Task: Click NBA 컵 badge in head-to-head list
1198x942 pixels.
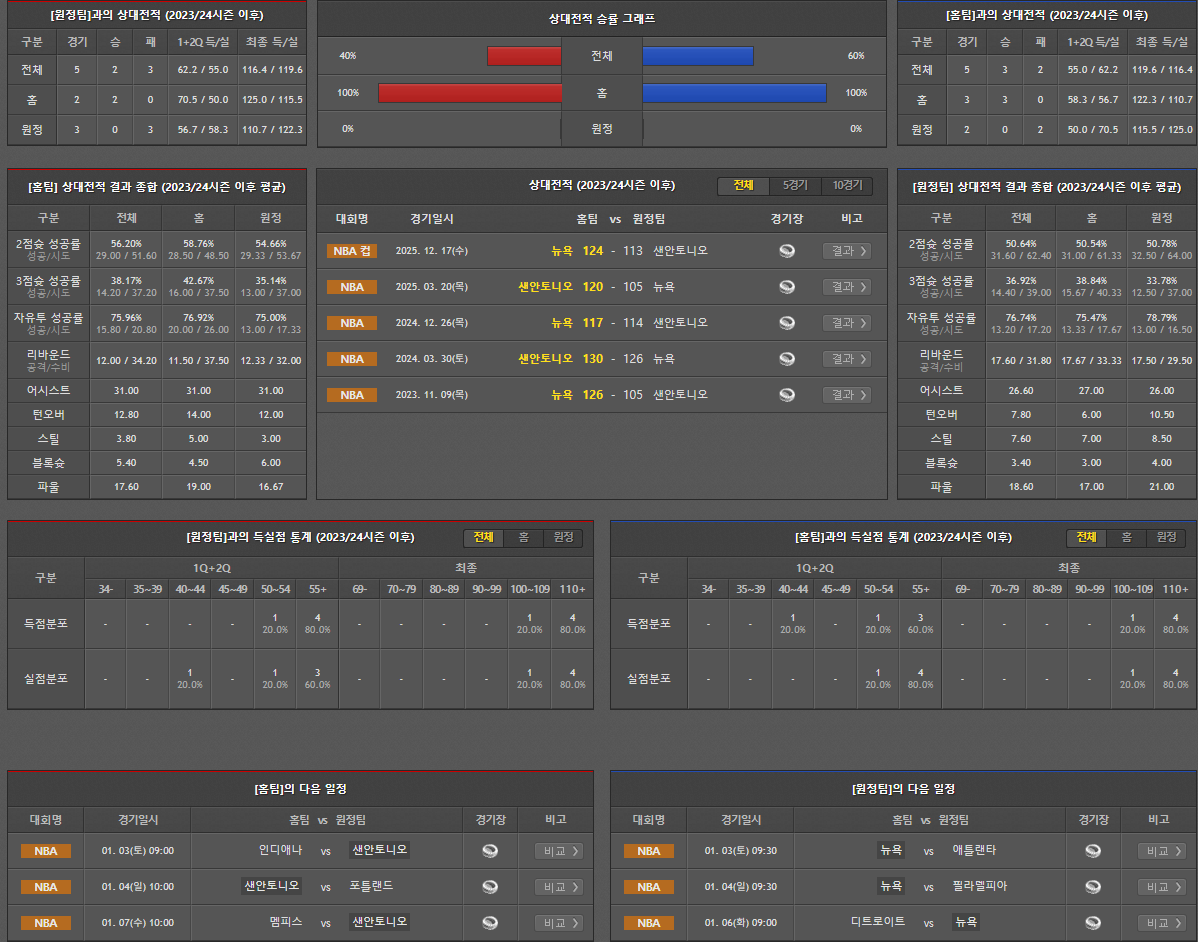Action: tap(352, 251)
